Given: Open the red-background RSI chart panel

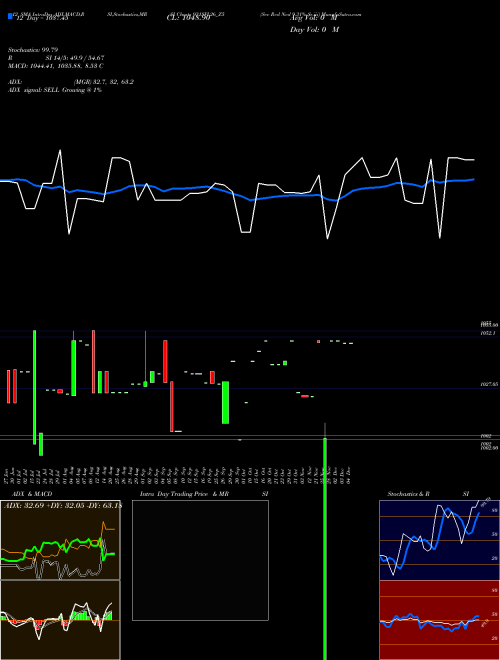Looking at the screenshot, I should pos(439,620).
